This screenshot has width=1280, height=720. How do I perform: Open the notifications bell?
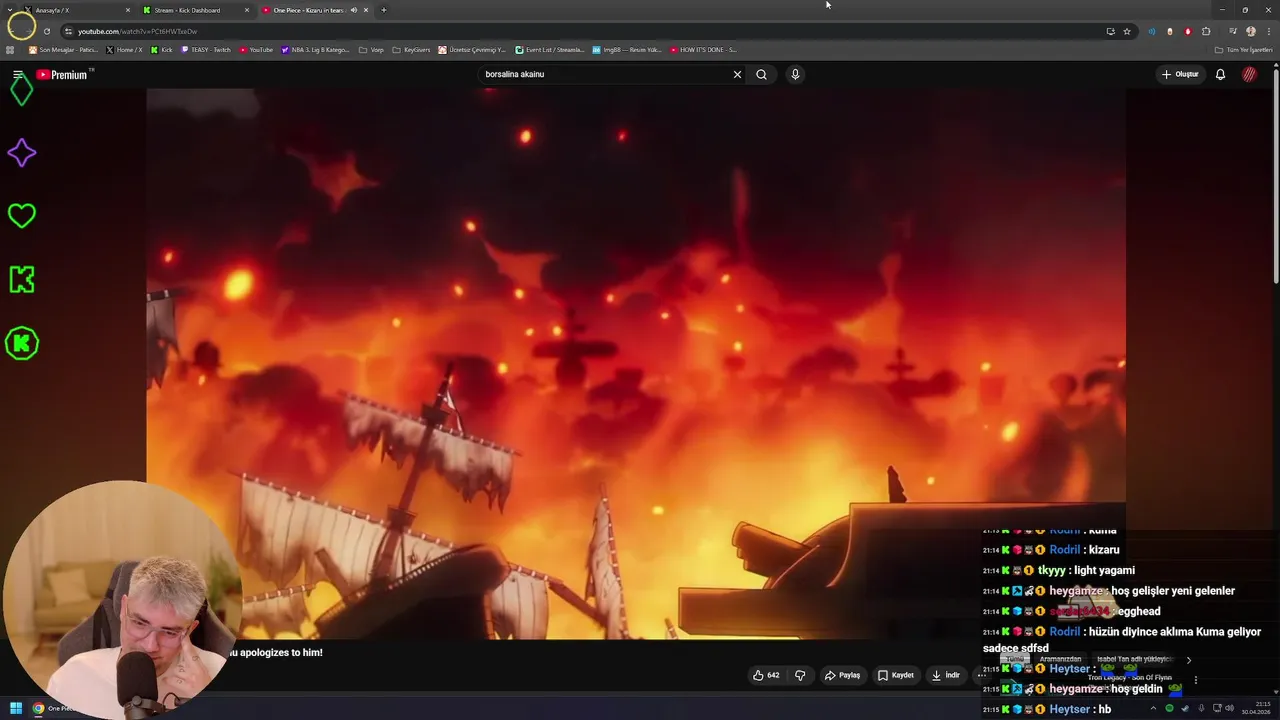(1220, 74)
